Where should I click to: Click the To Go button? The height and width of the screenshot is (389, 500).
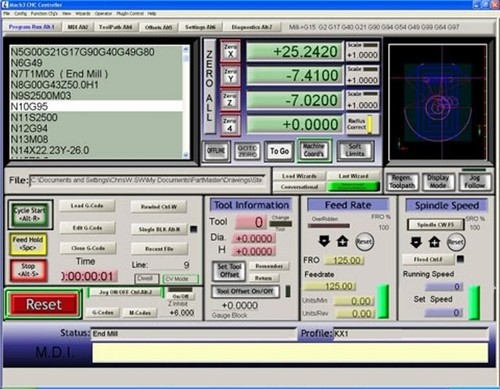(x=279, y=151)
